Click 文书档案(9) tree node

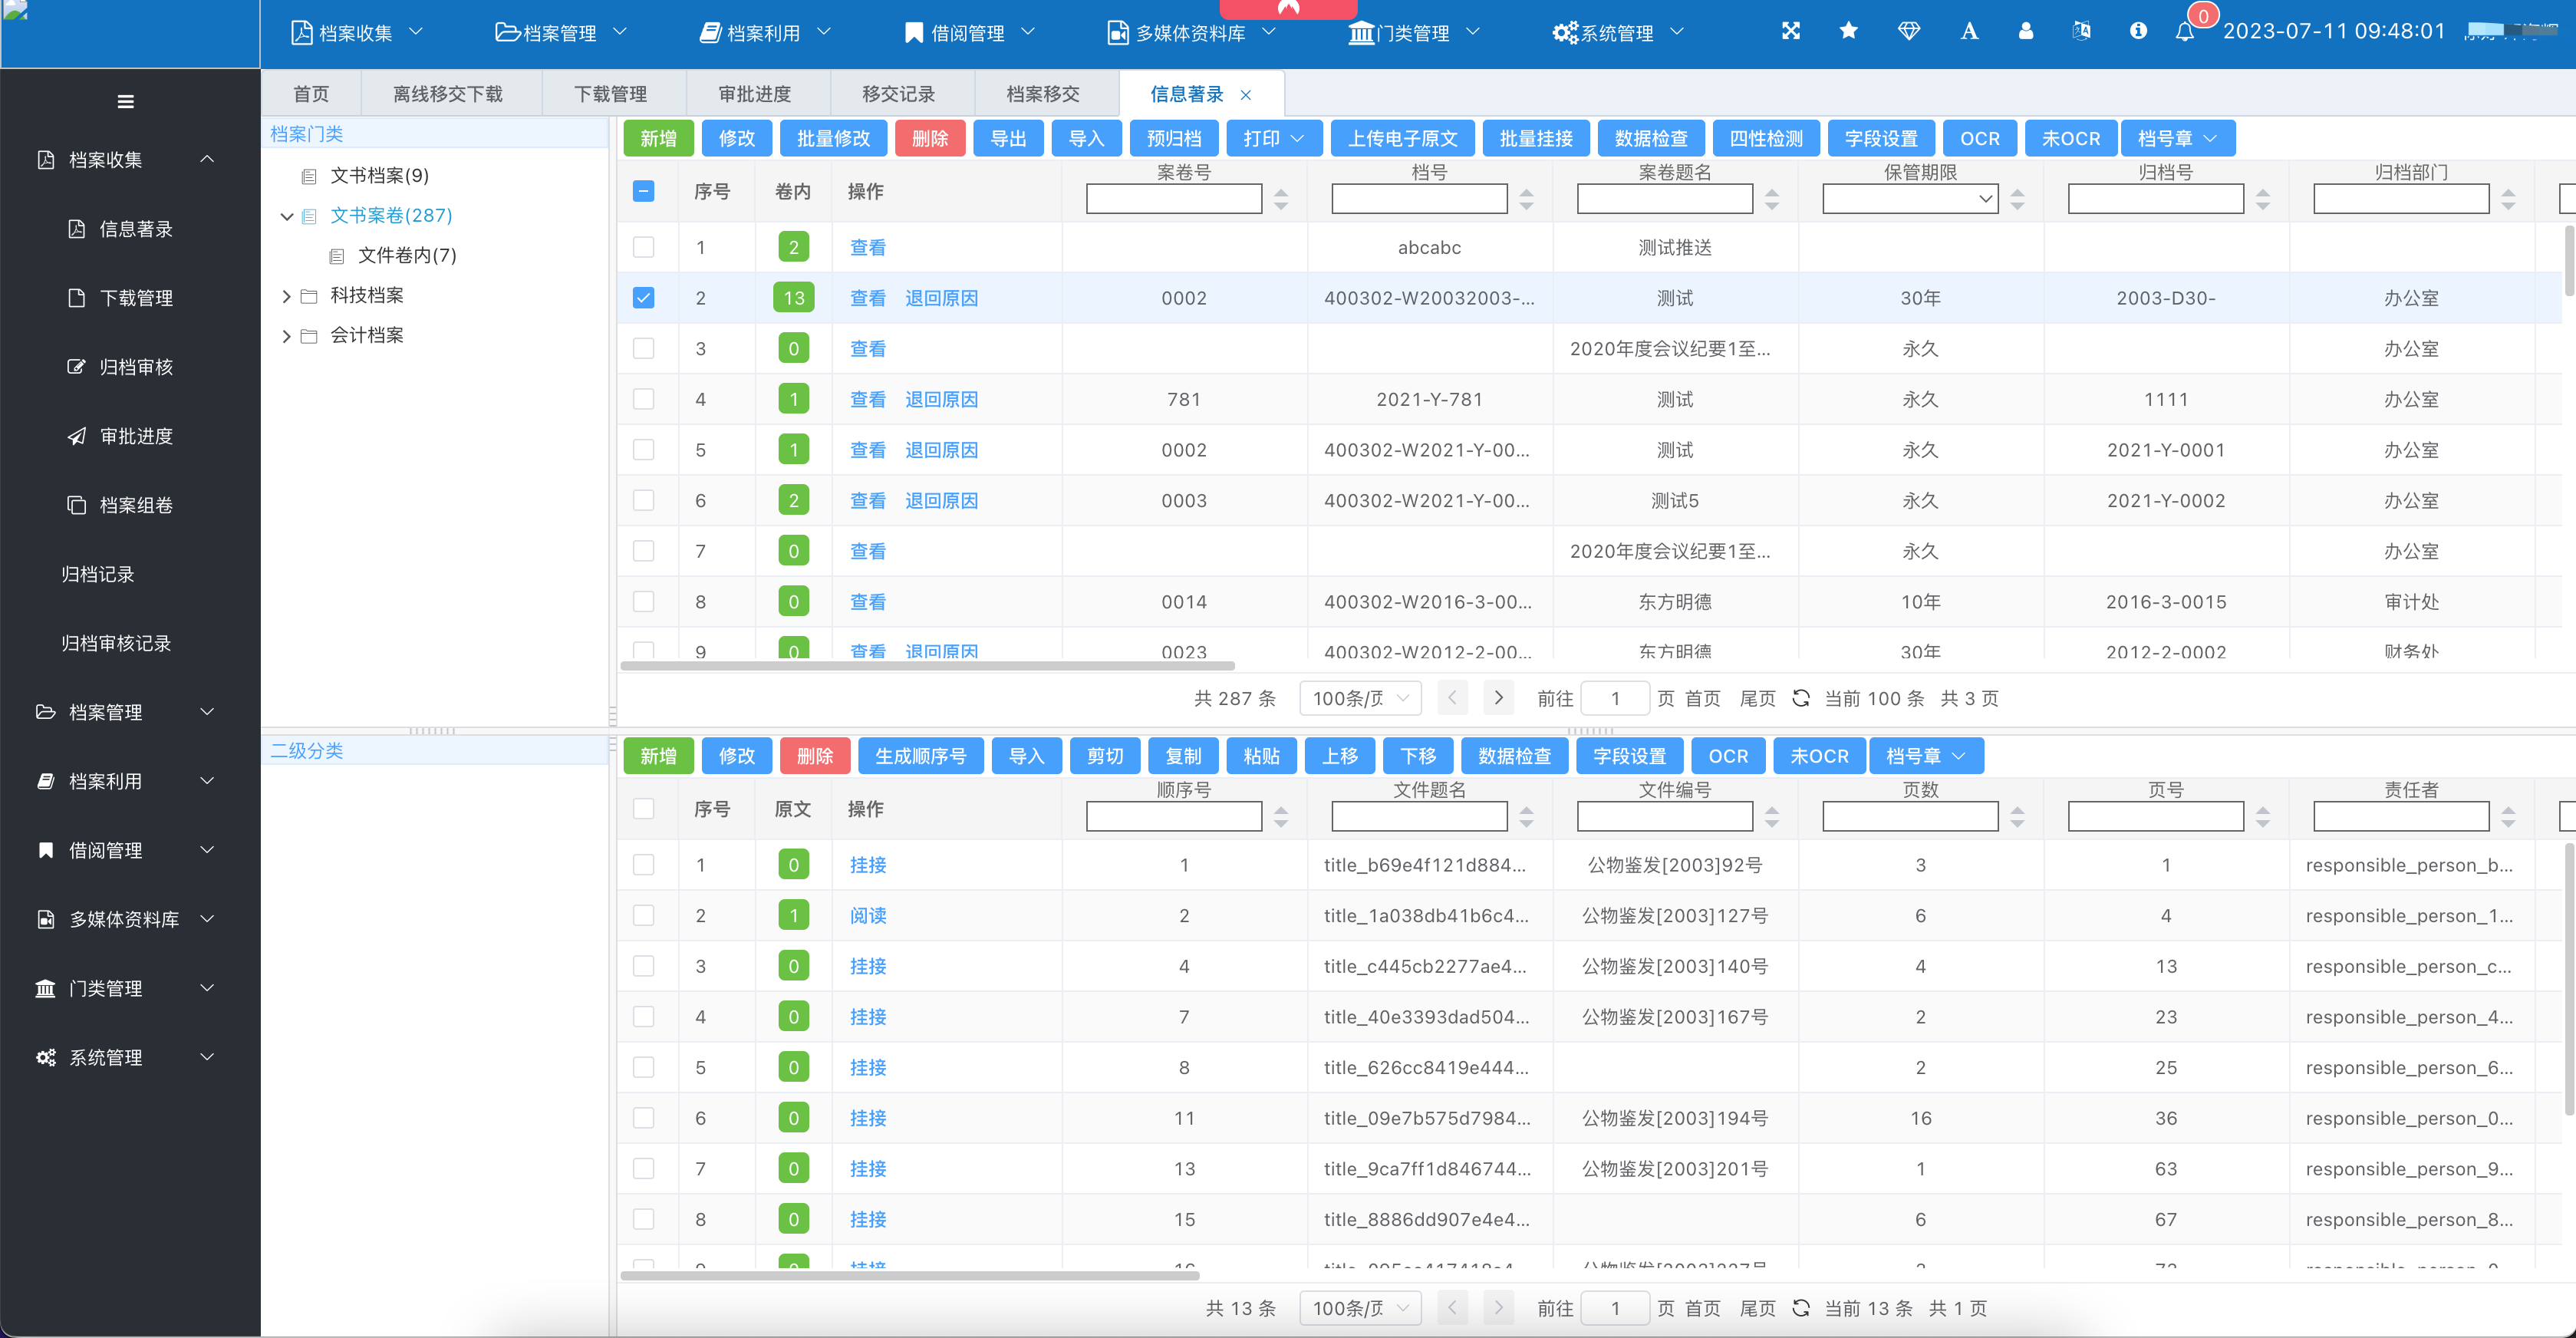pos(379,176)
